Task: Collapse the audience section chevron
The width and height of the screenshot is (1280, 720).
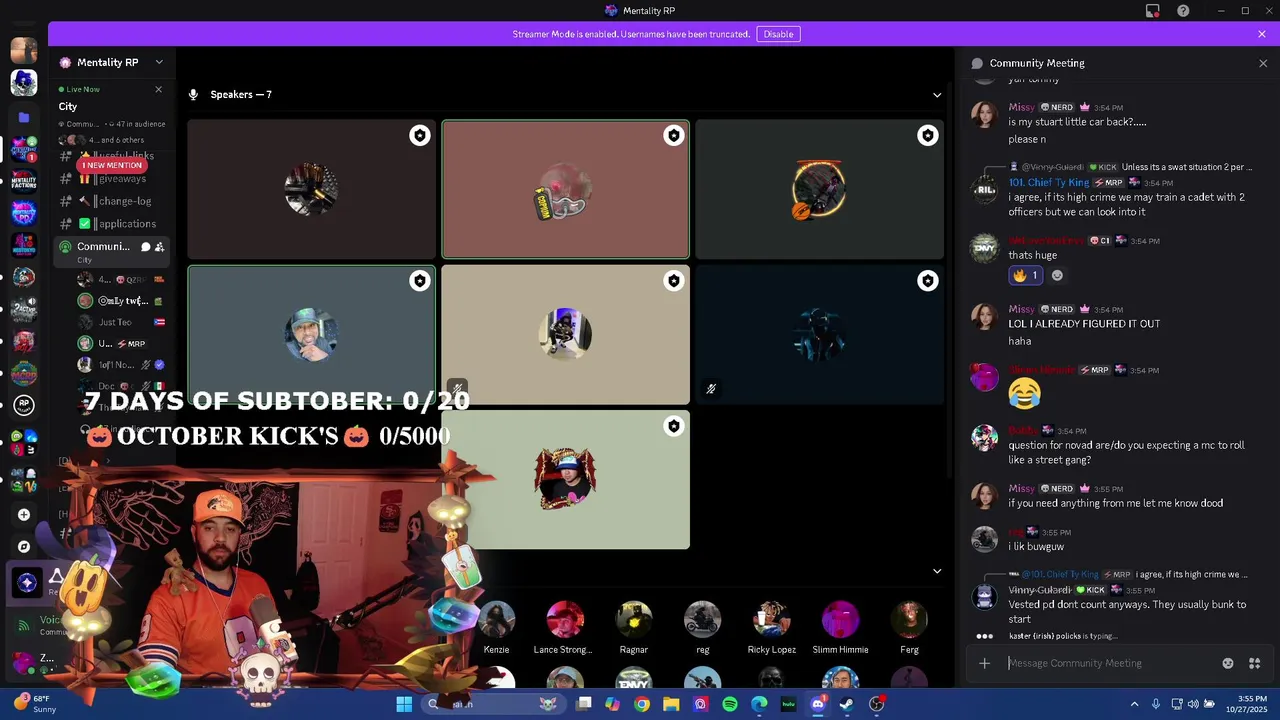Action: [x=937, y=571]
